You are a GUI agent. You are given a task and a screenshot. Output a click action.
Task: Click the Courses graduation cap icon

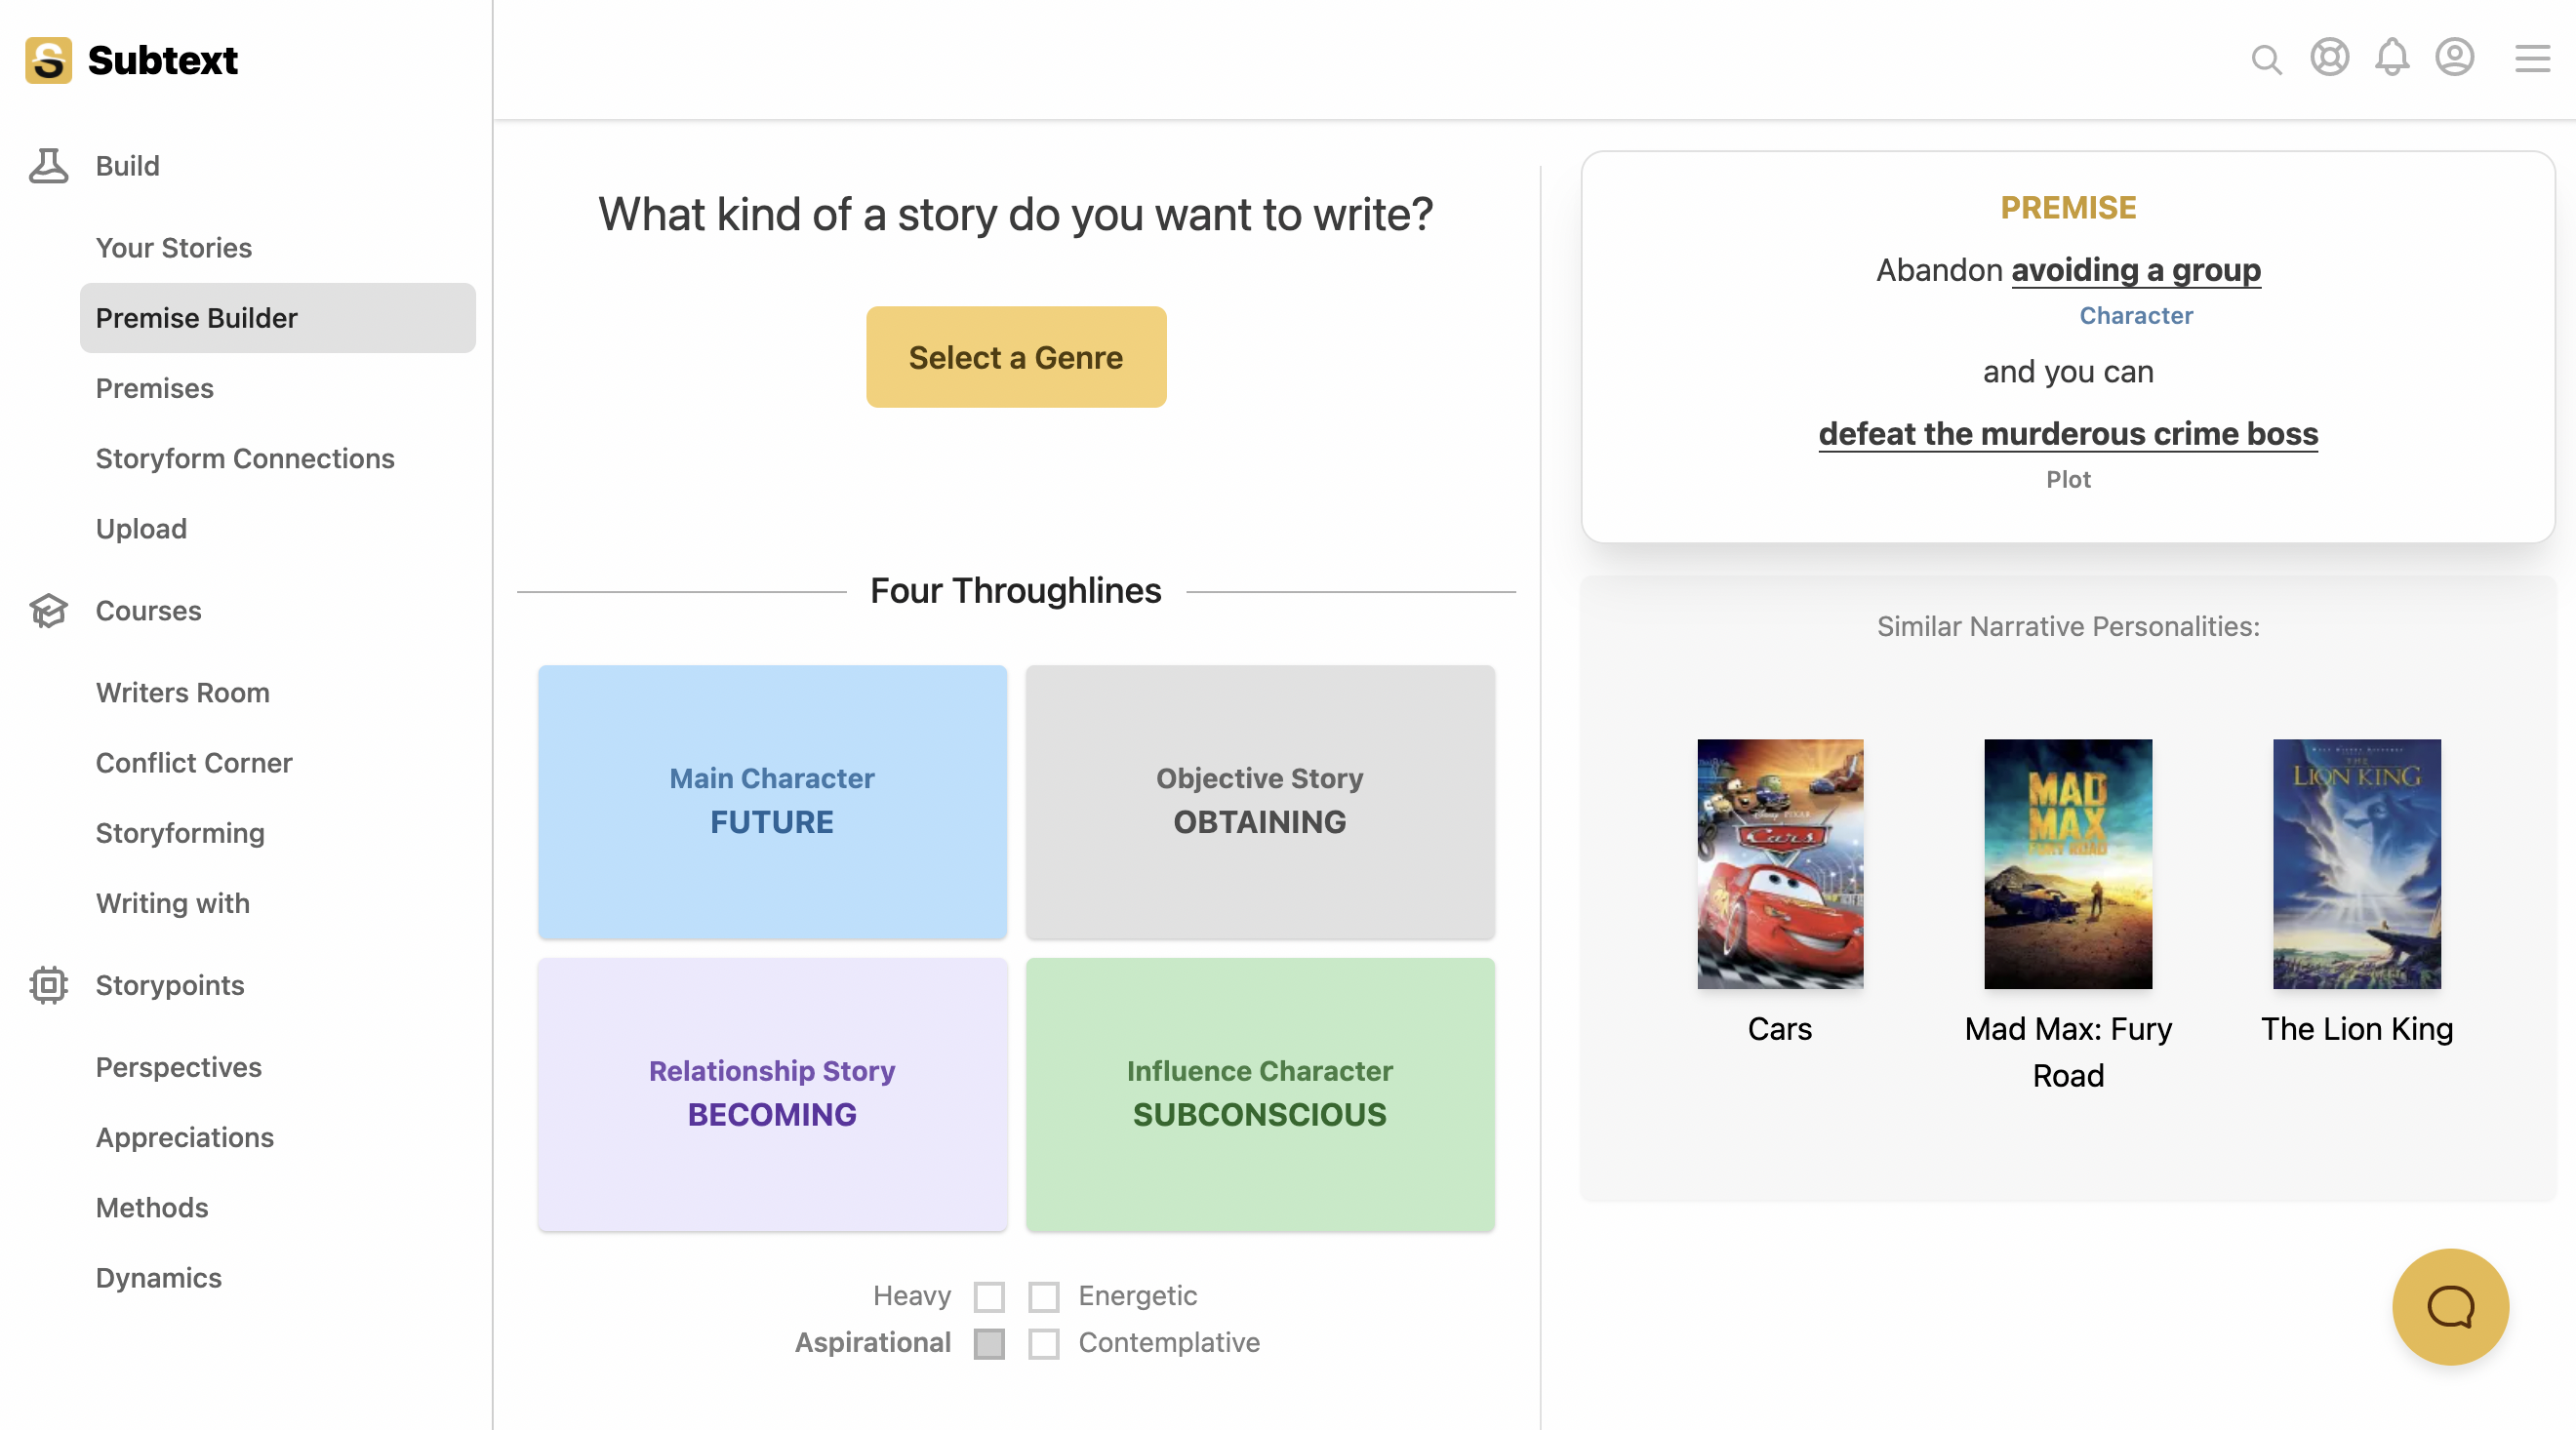click(x=48, y=610)
